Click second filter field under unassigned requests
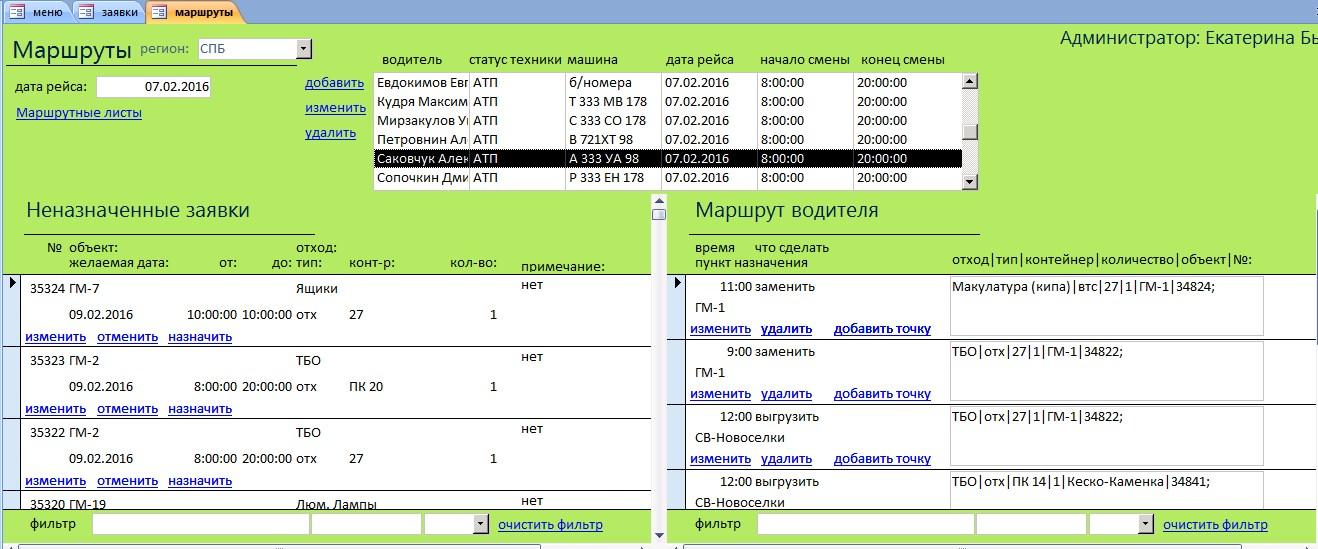Viewport: 1318px width, 549px height. 366,524
